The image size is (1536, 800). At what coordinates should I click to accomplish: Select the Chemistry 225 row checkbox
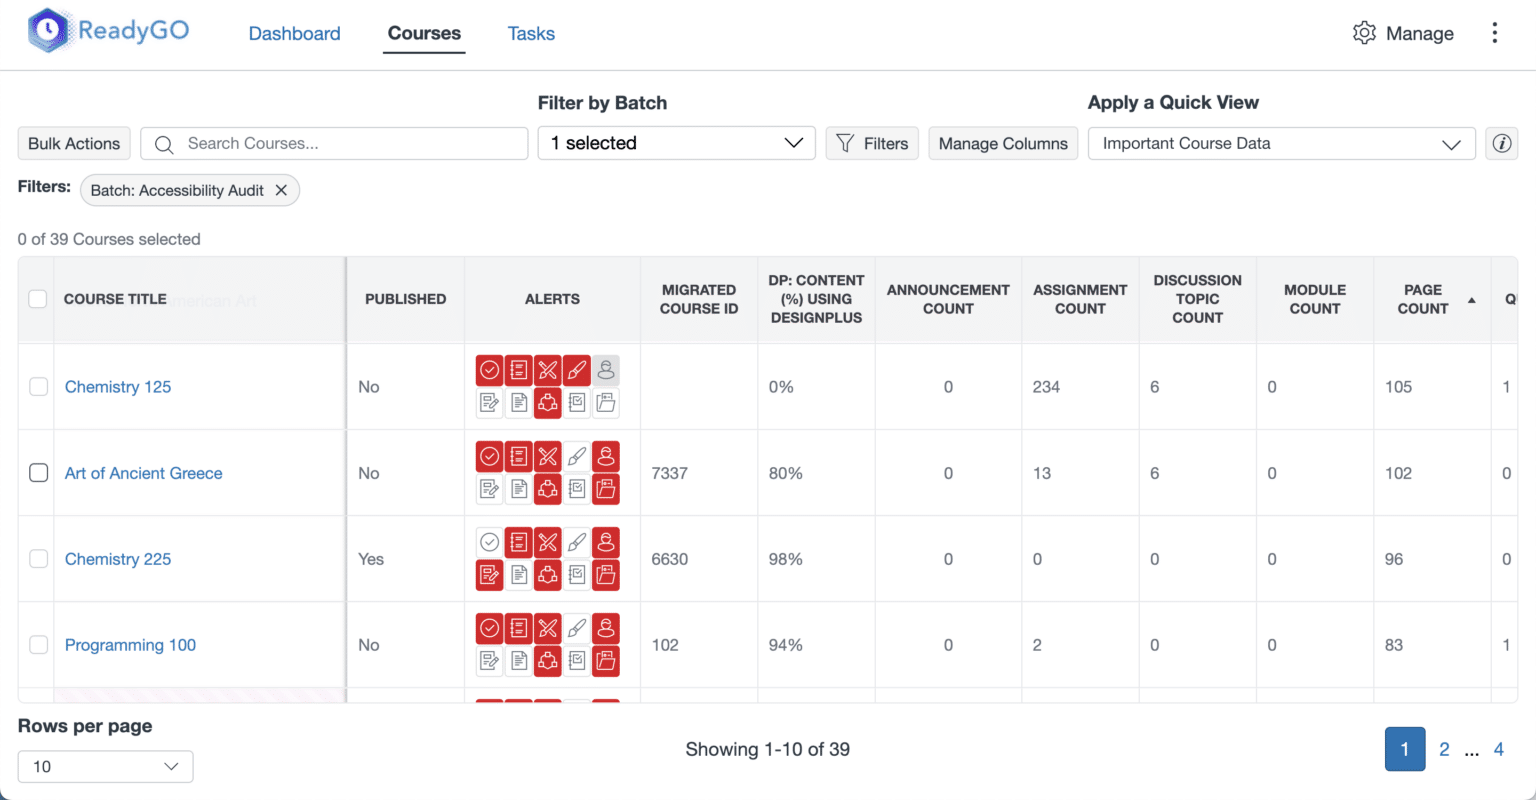(38, 559)
